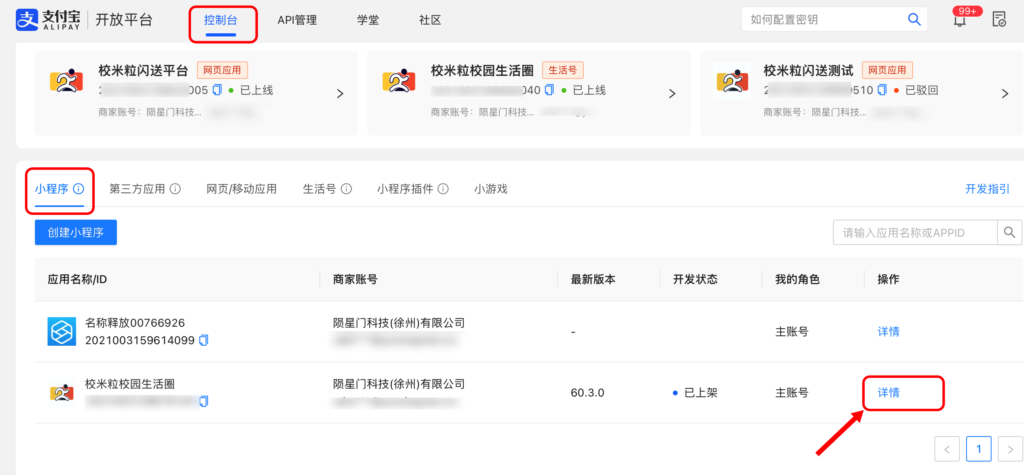Click the Alipay logo icon
Screen dimensions: 1024x475
[29, 20]
